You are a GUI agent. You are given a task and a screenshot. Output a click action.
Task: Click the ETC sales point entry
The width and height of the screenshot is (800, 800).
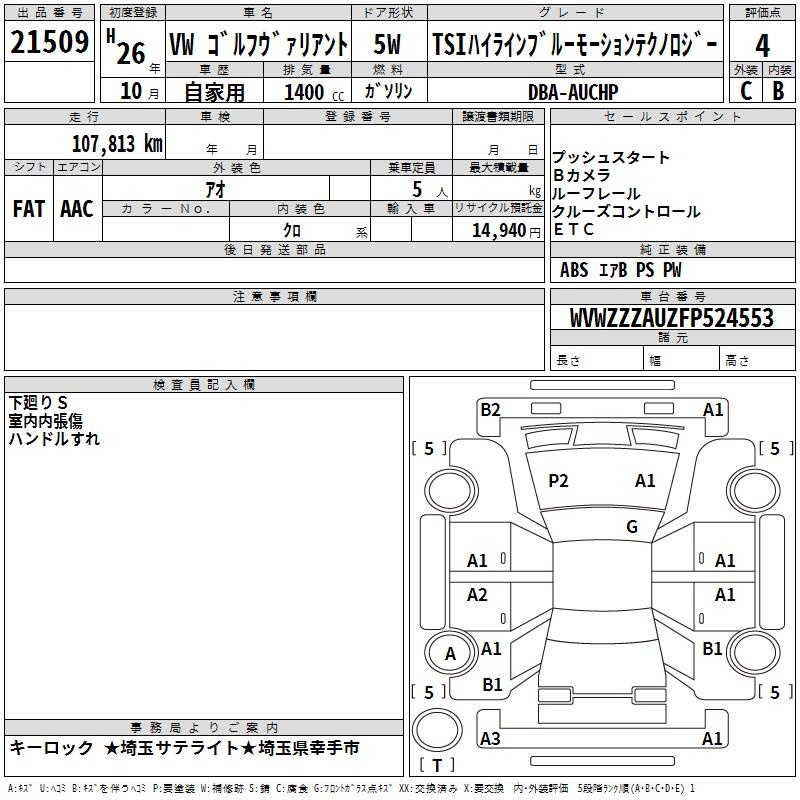(x=574, y=229)
